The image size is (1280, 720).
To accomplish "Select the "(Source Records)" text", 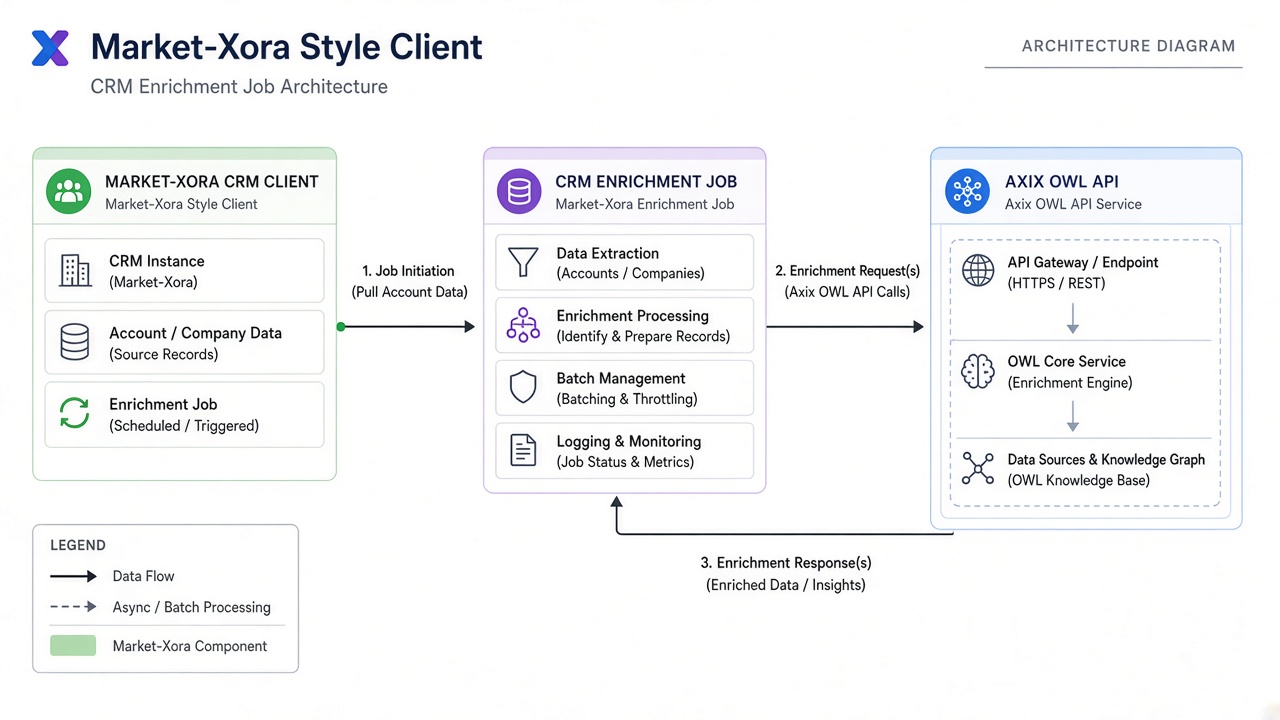I will click(x=163, y=354).
